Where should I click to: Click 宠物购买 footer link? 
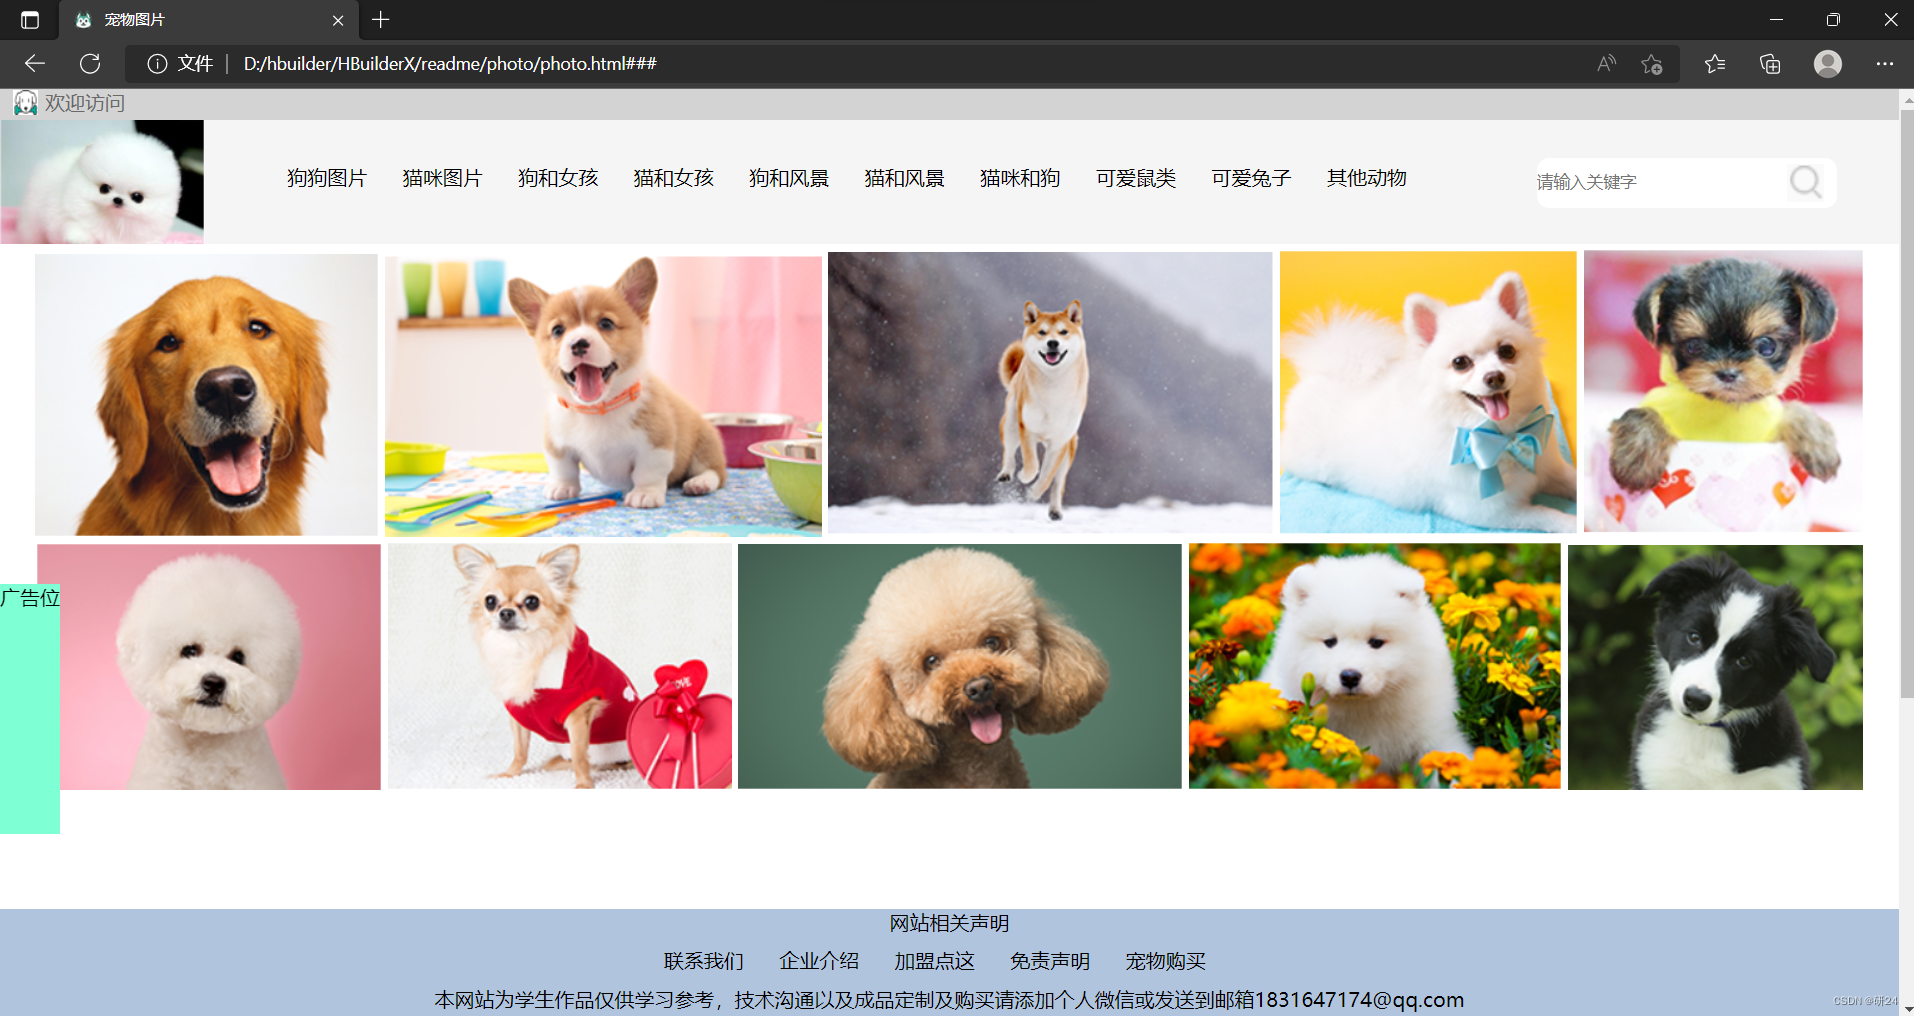[1165, 961]
